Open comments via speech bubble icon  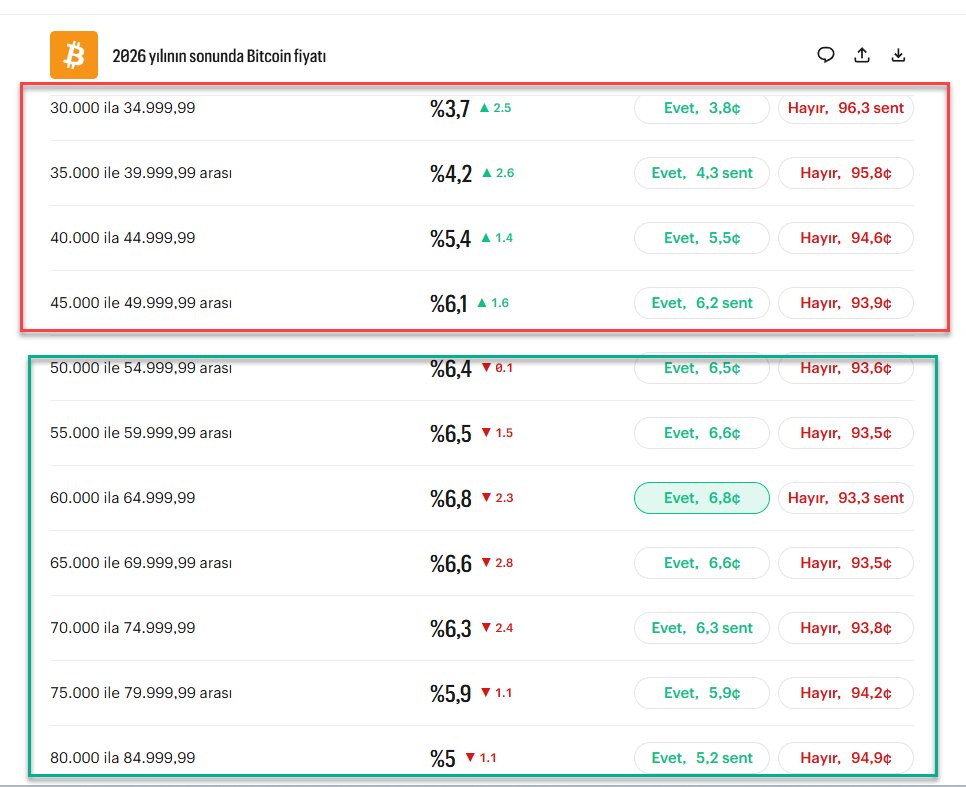(x=825, y=56)
